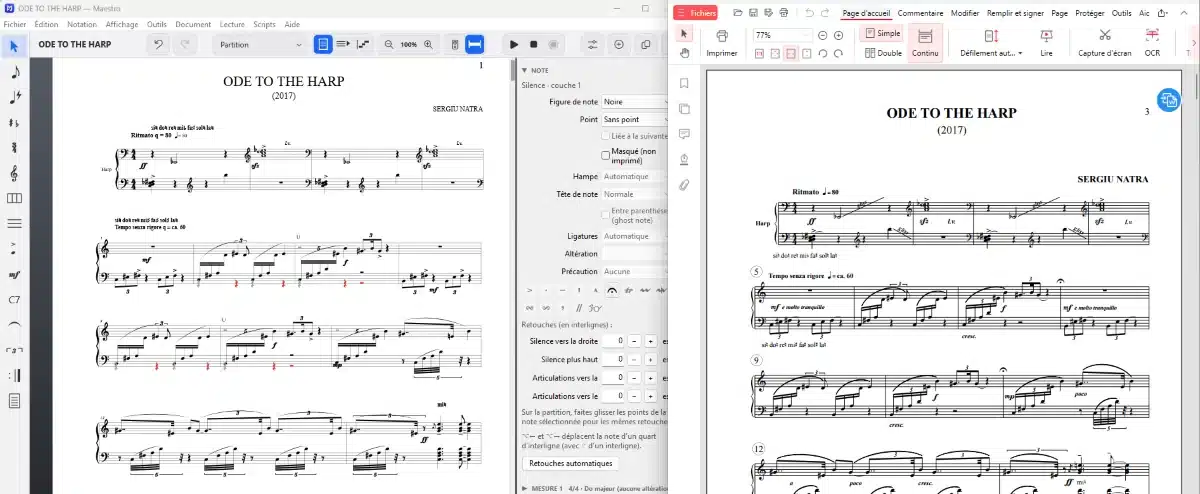Open the Fichiers menu in PDF viewer

click(696, 13)
